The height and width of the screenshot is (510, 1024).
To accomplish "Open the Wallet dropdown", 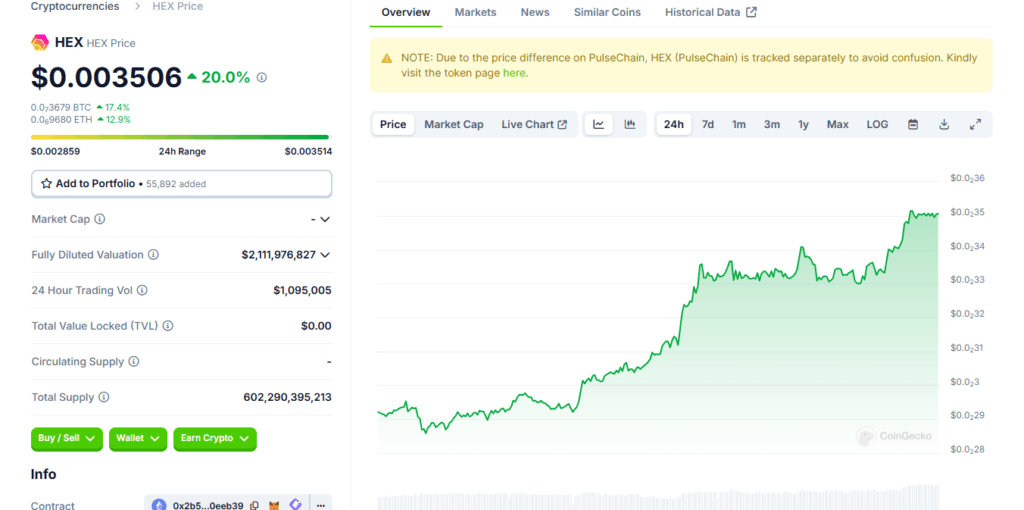I will [x=138, y=439].
